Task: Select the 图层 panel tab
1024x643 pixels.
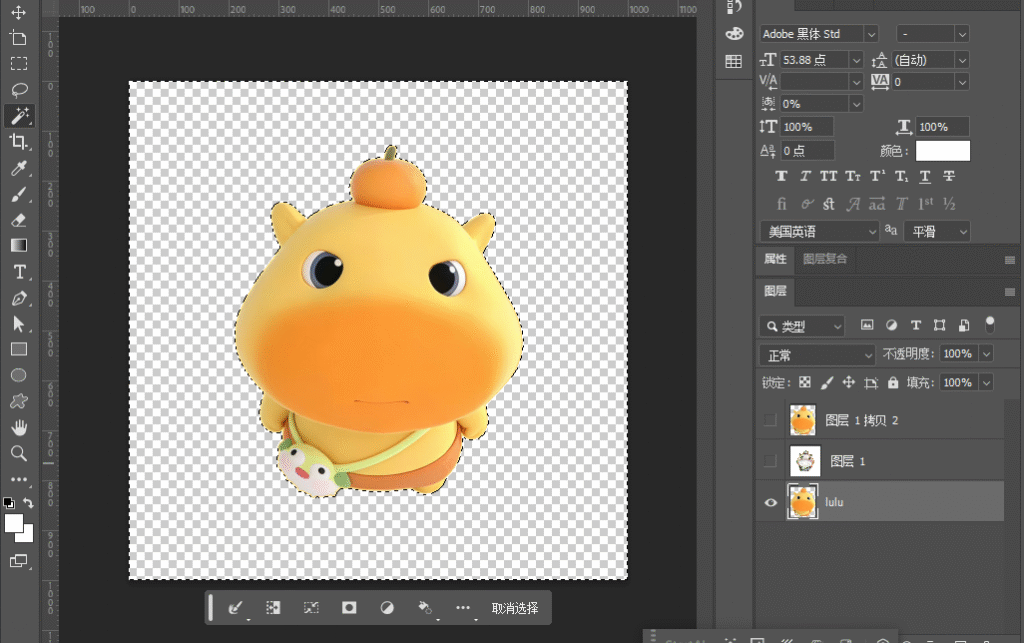Action: (775, 291)
